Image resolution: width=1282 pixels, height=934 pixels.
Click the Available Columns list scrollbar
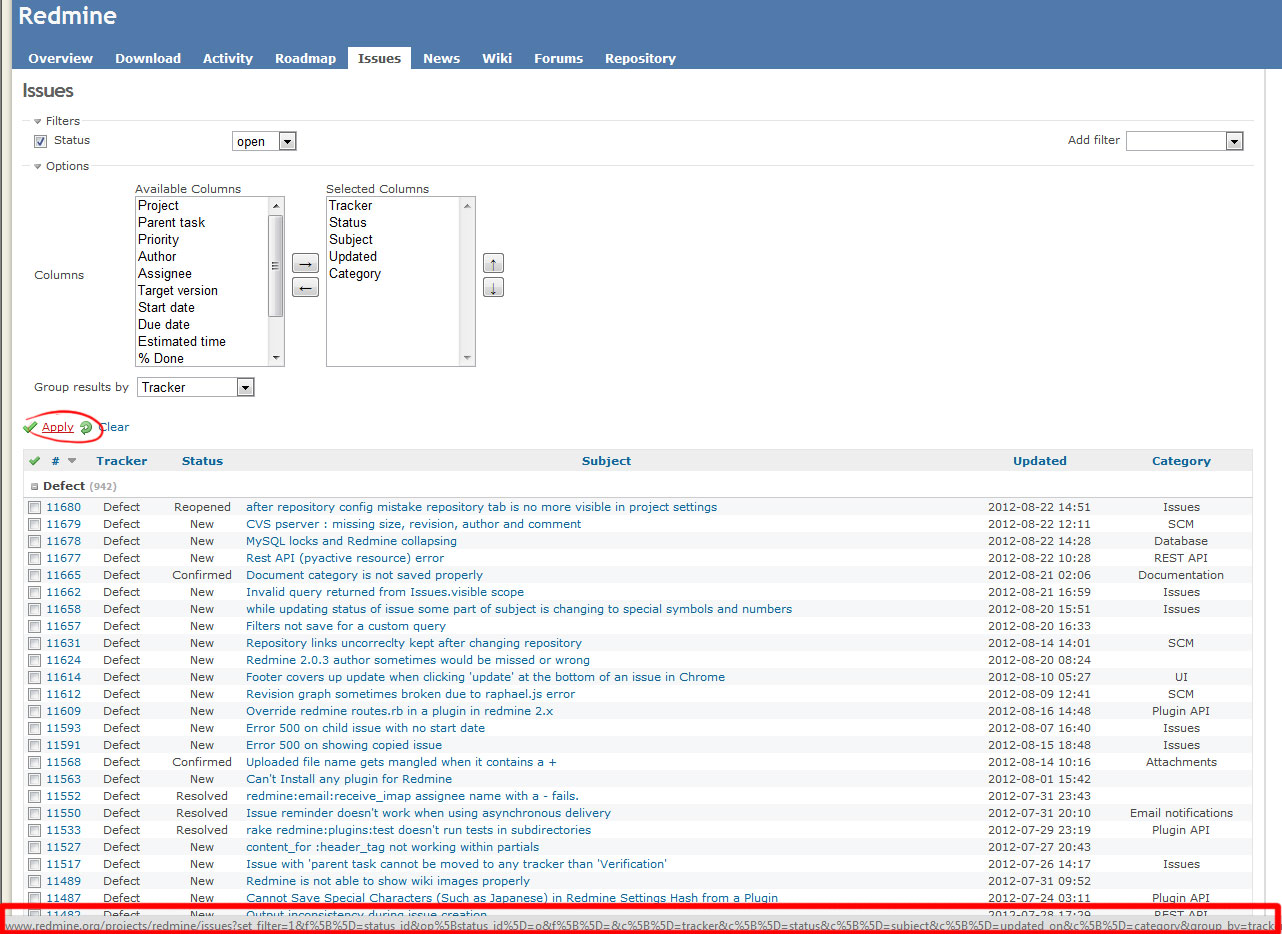coord(276,281)
